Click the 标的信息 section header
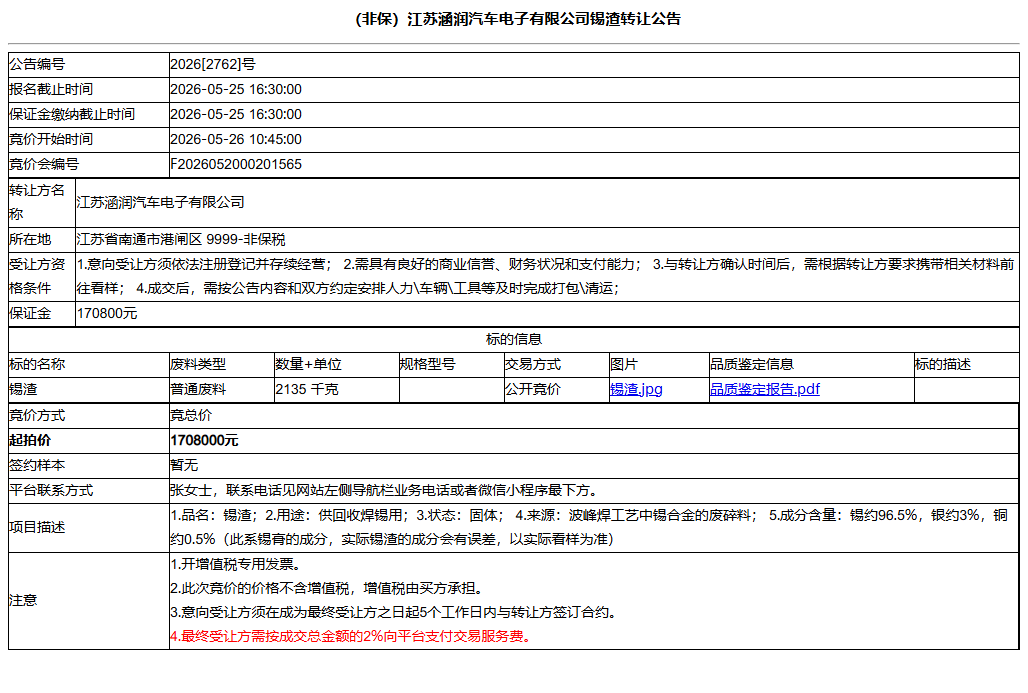 [514, 339]
